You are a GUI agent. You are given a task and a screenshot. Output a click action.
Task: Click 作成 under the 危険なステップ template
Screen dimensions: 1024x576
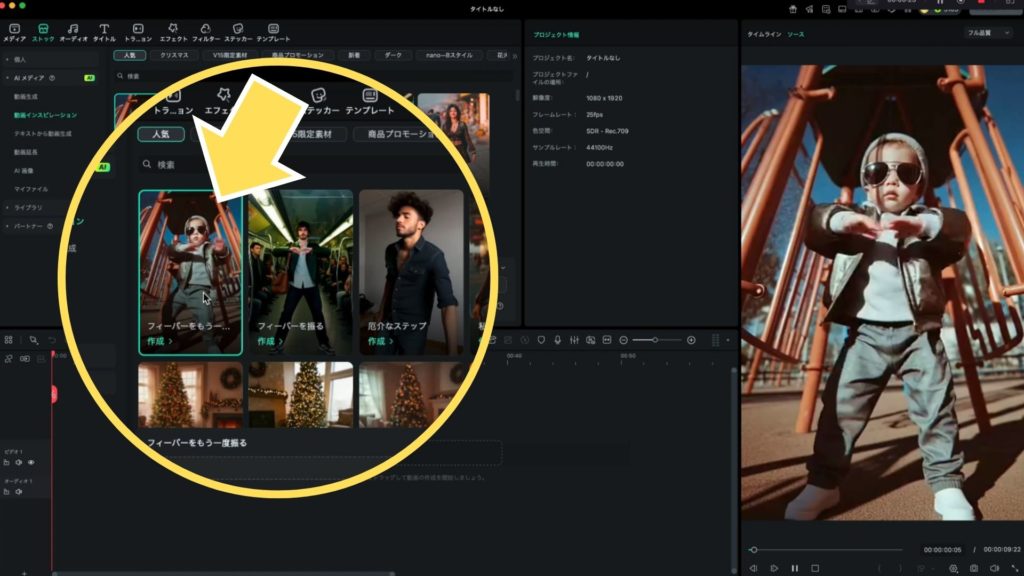click(376, 341)
